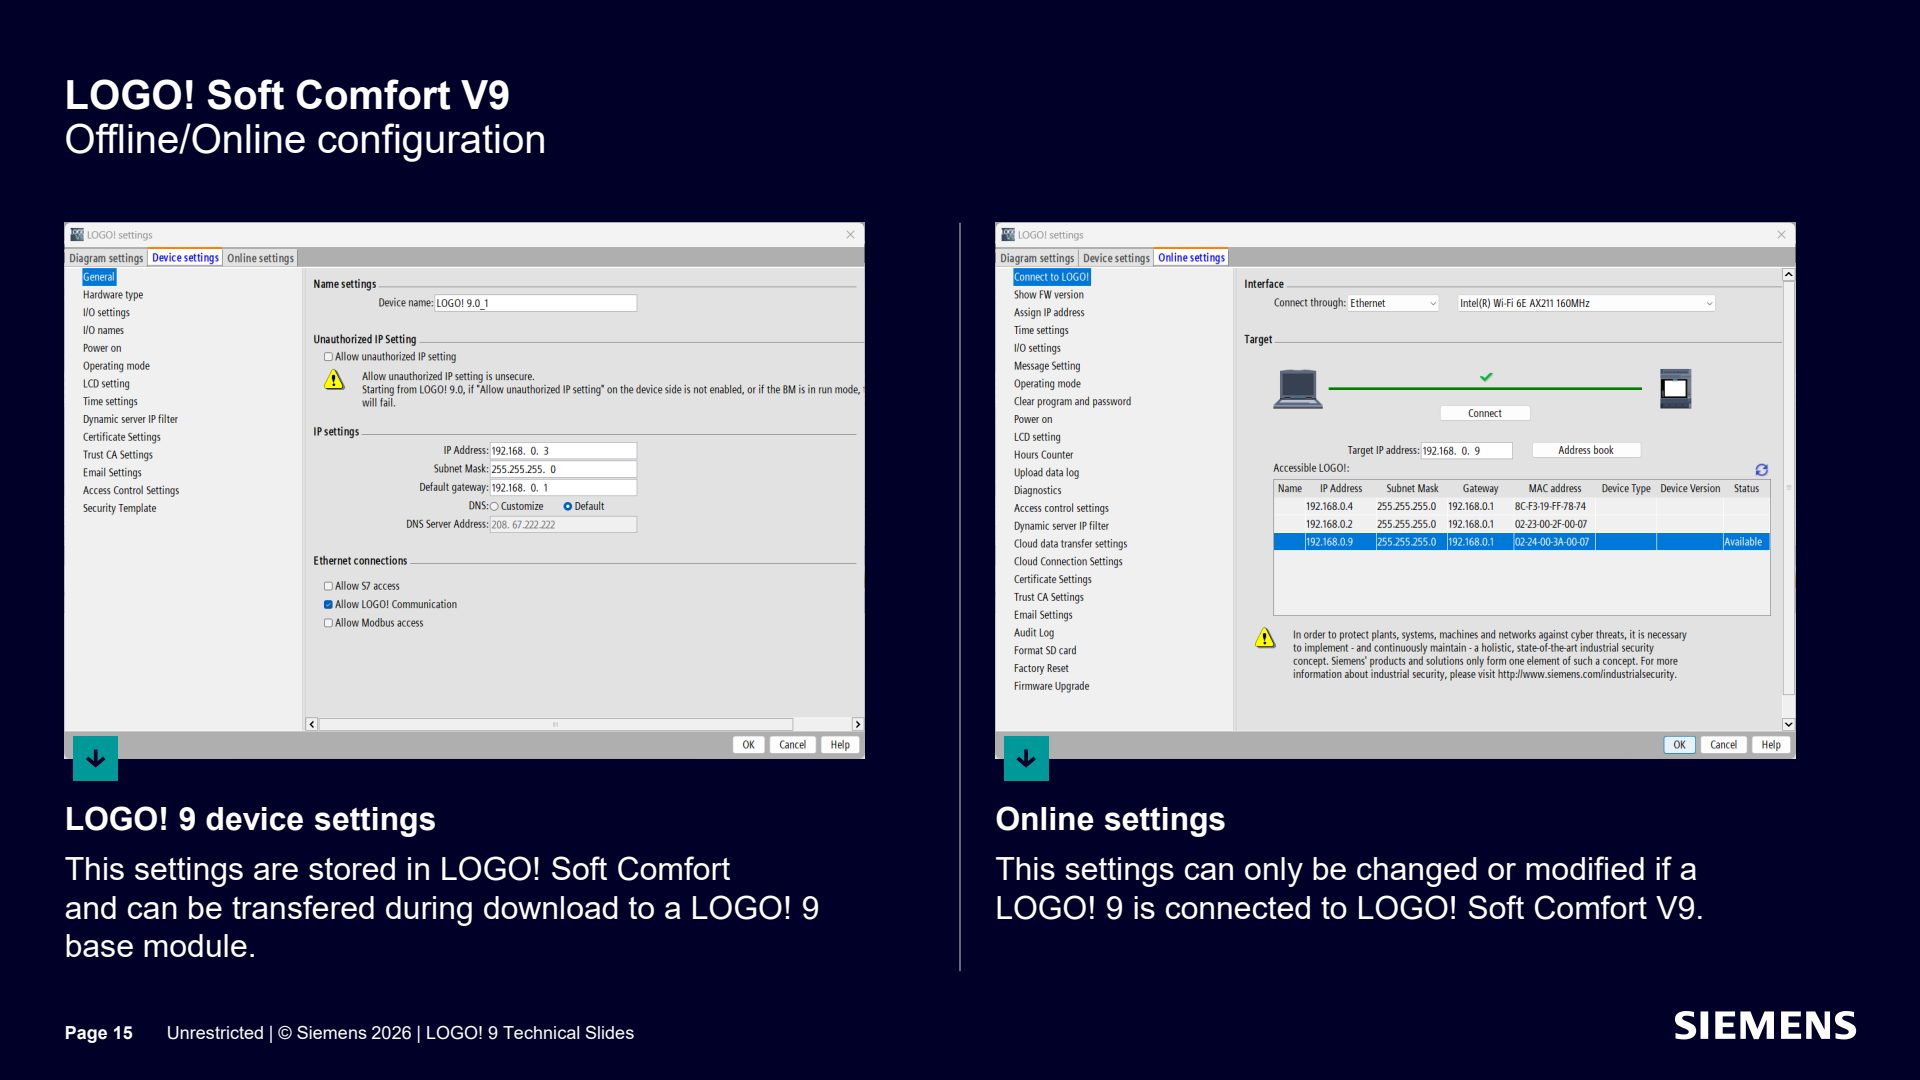The image size is (1920, 1080).
Task: Tick the Allow S7 access checkbox
Action: (328, 586)
